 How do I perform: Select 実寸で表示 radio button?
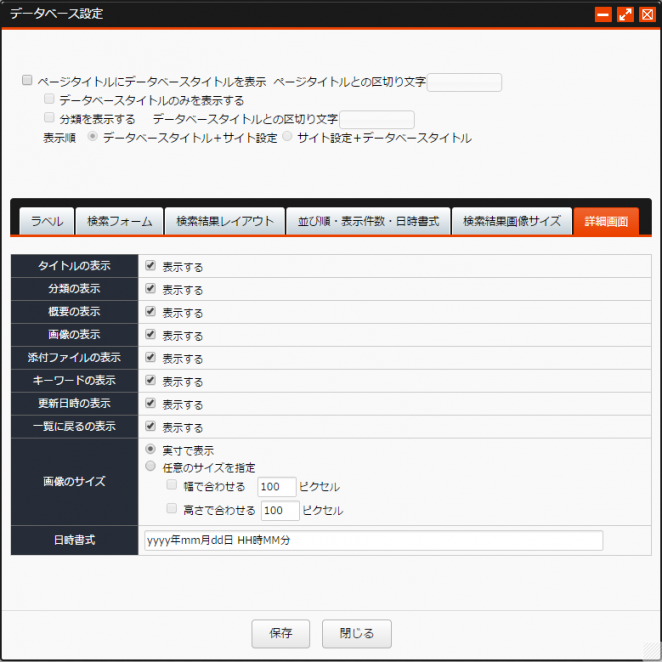[x=150, y=449]
